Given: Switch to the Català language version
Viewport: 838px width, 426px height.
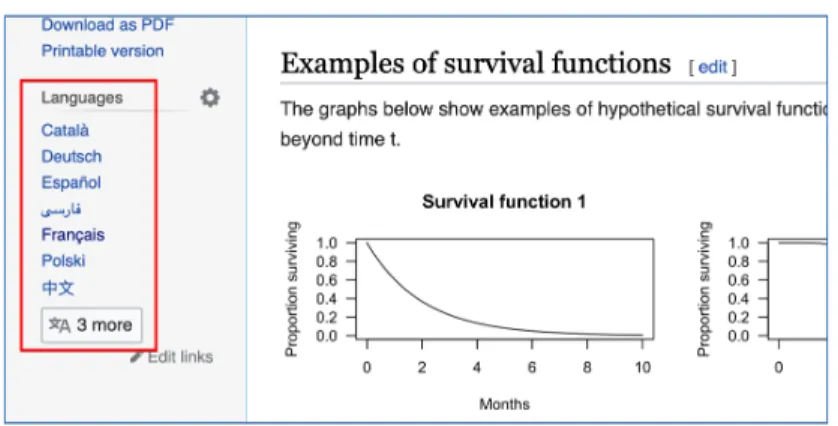Looking at the screenshot, I should pos(65,130).
